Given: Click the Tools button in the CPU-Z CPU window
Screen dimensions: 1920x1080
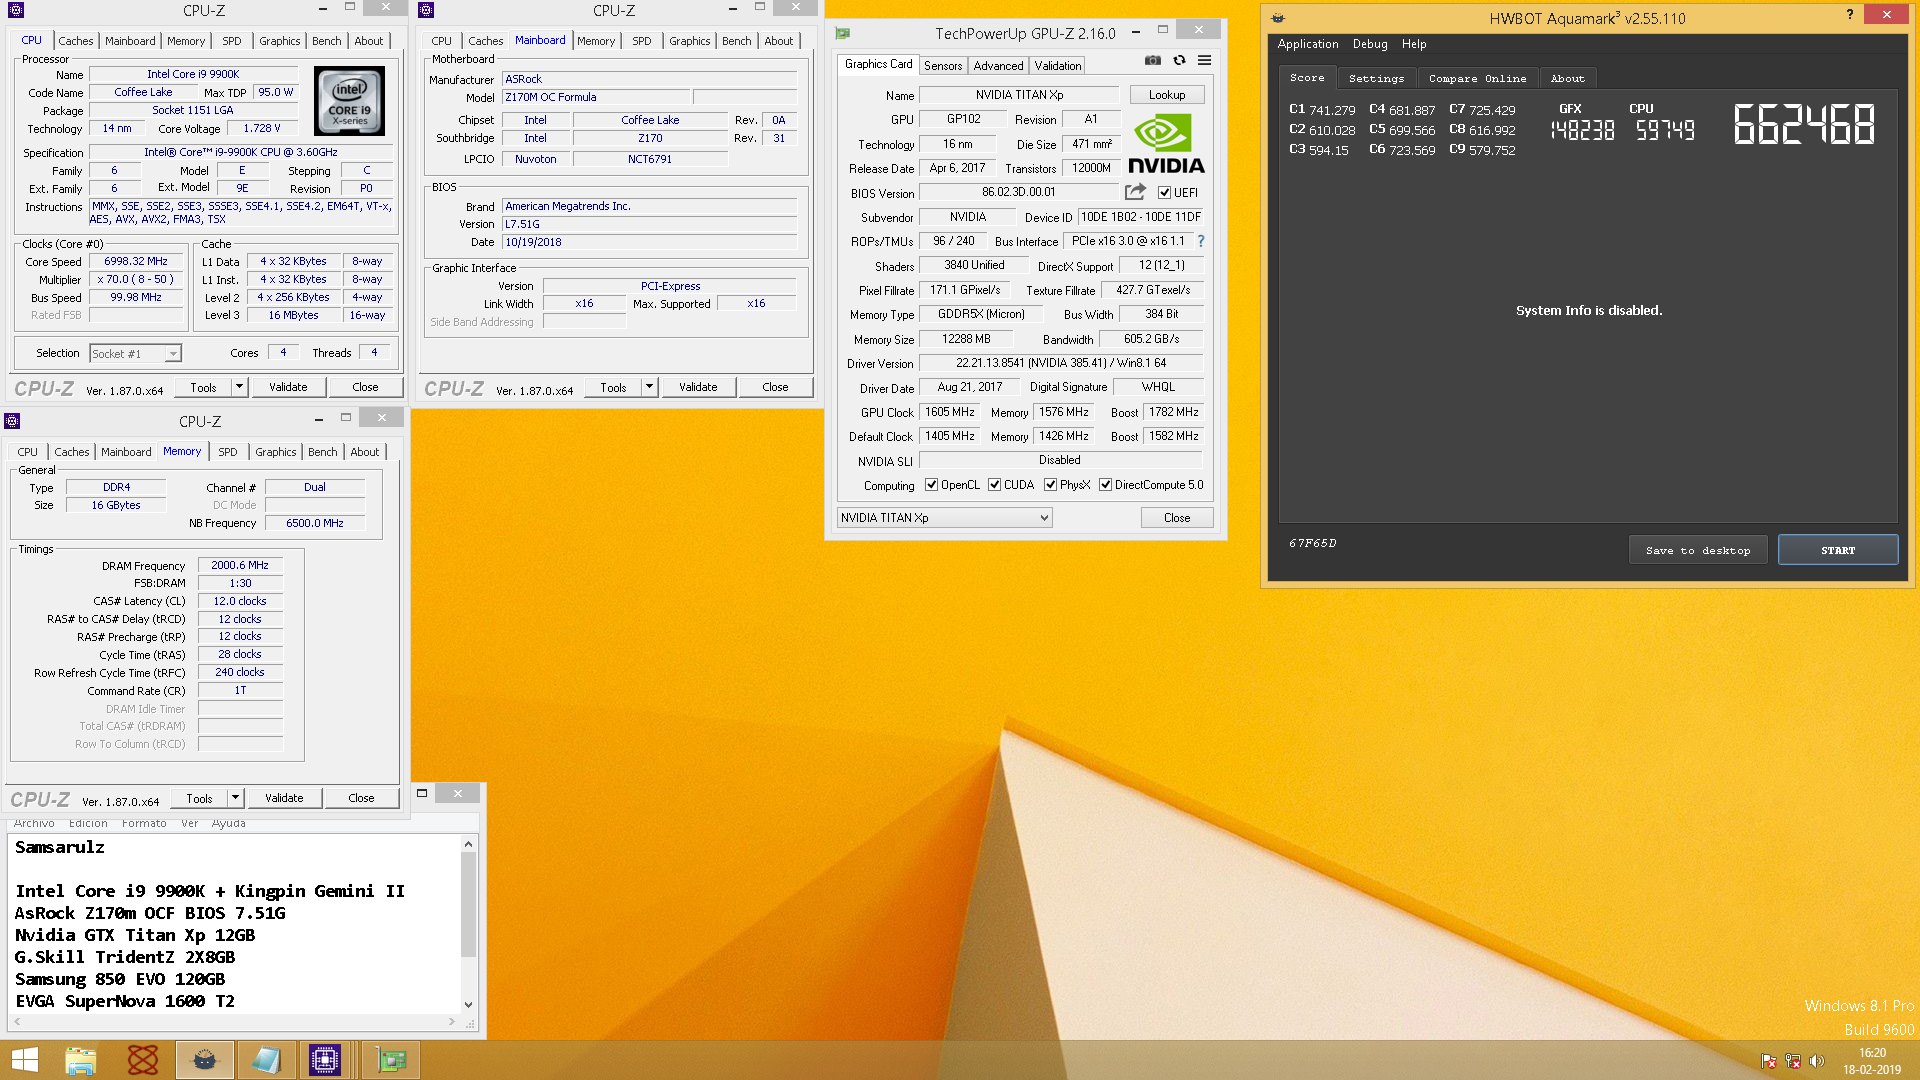Looking at the screenshot, I should coord(203,387).
